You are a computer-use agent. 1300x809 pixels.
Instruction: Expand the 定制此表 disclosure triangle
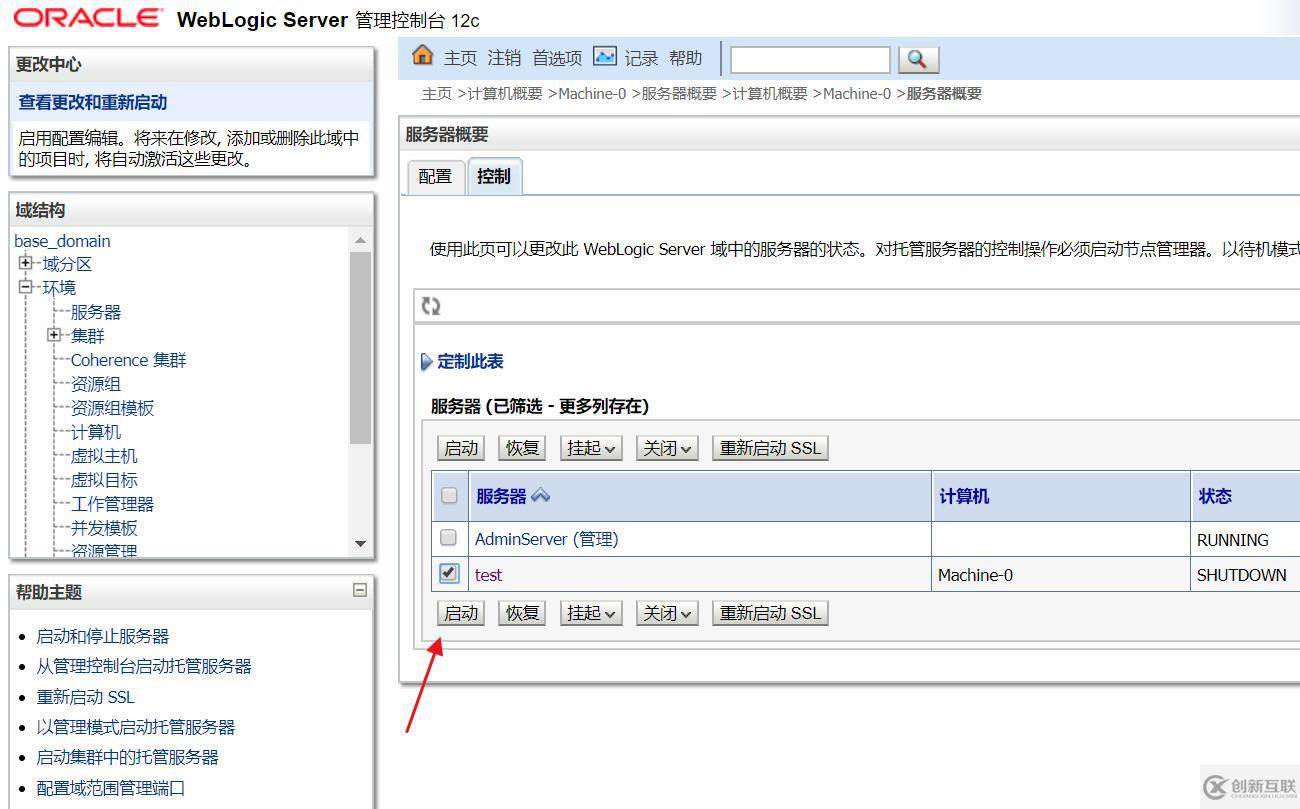tap(427, 362)
